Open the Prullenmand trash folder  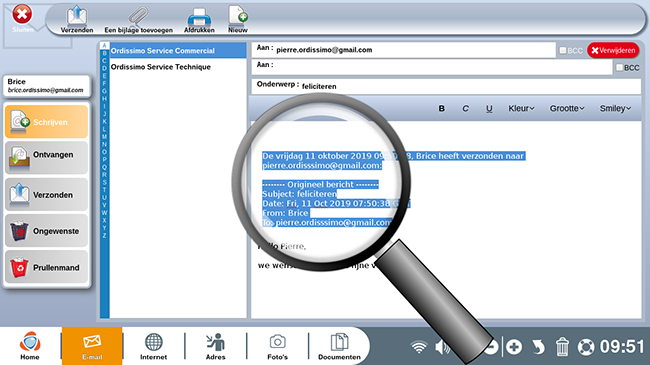46,267
